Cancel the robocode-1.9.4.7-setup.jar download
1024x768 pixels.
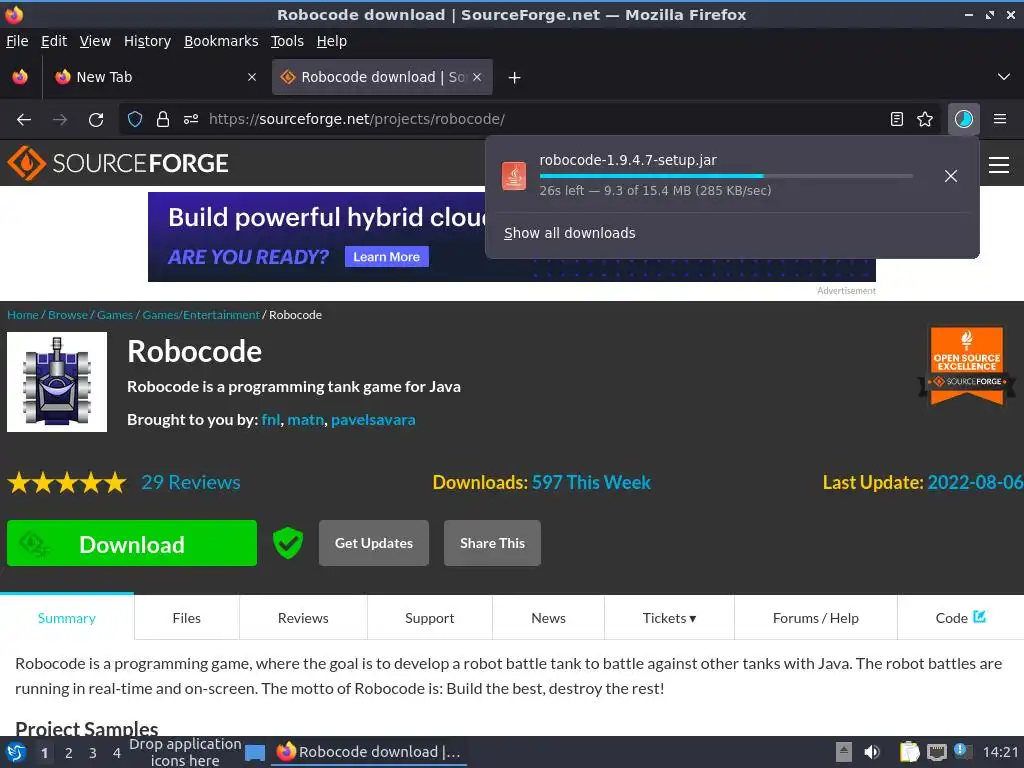[x=951, y=176]
